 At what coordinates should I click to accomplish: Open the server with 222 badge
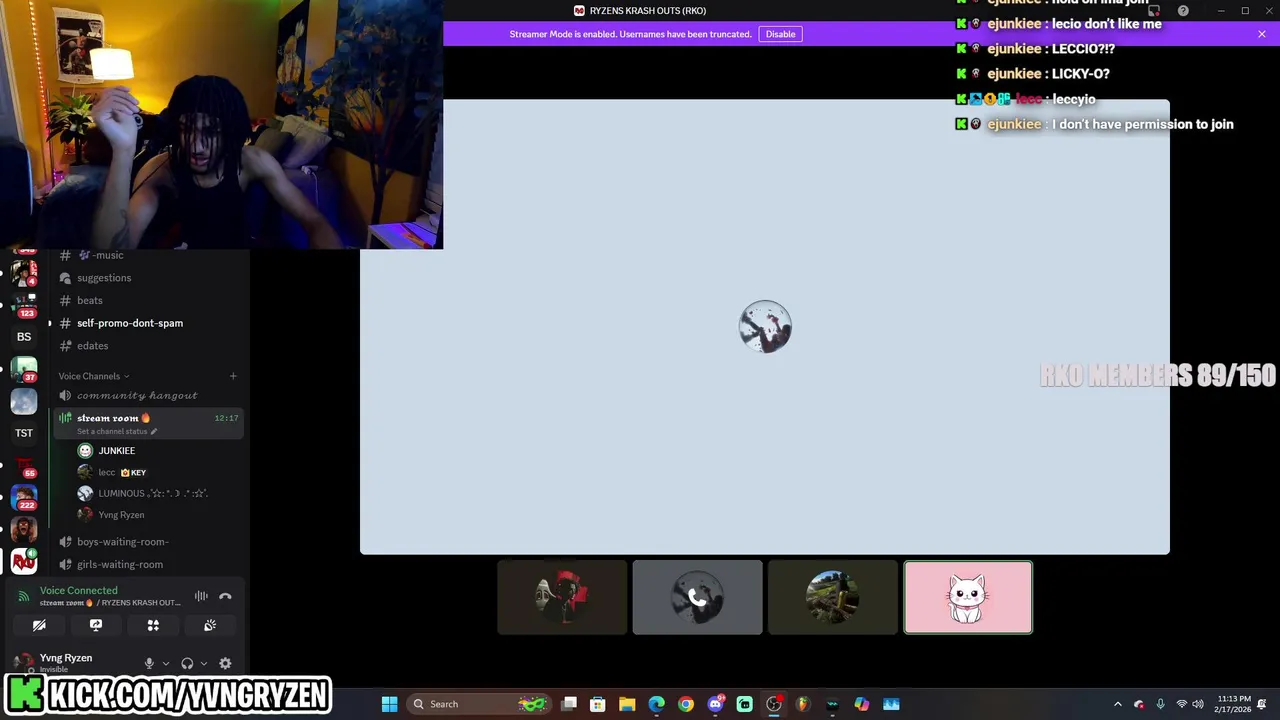(x=24, y=497)
